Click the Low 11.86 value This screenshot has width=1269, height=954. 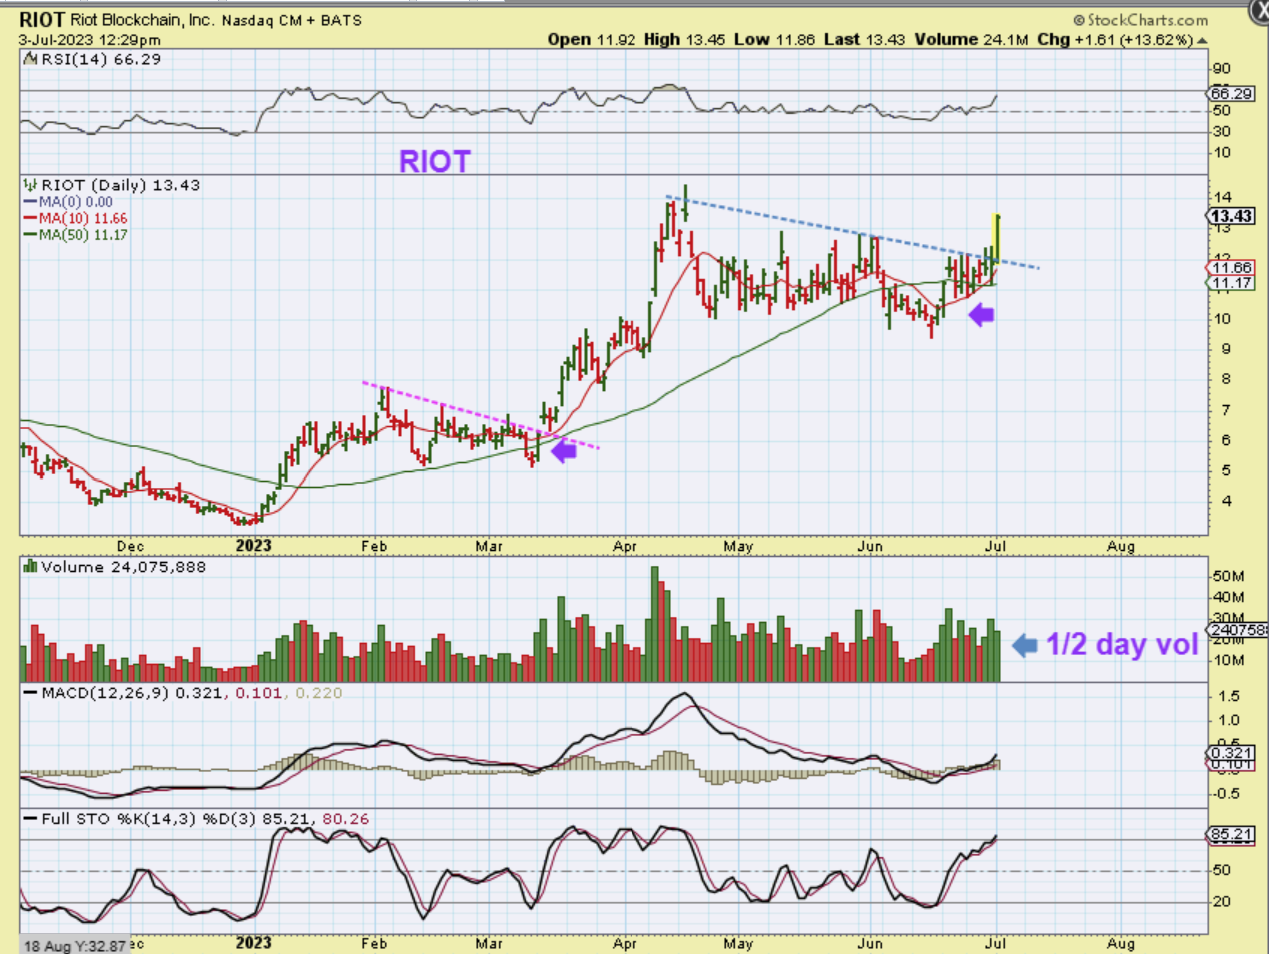[774, 40]
